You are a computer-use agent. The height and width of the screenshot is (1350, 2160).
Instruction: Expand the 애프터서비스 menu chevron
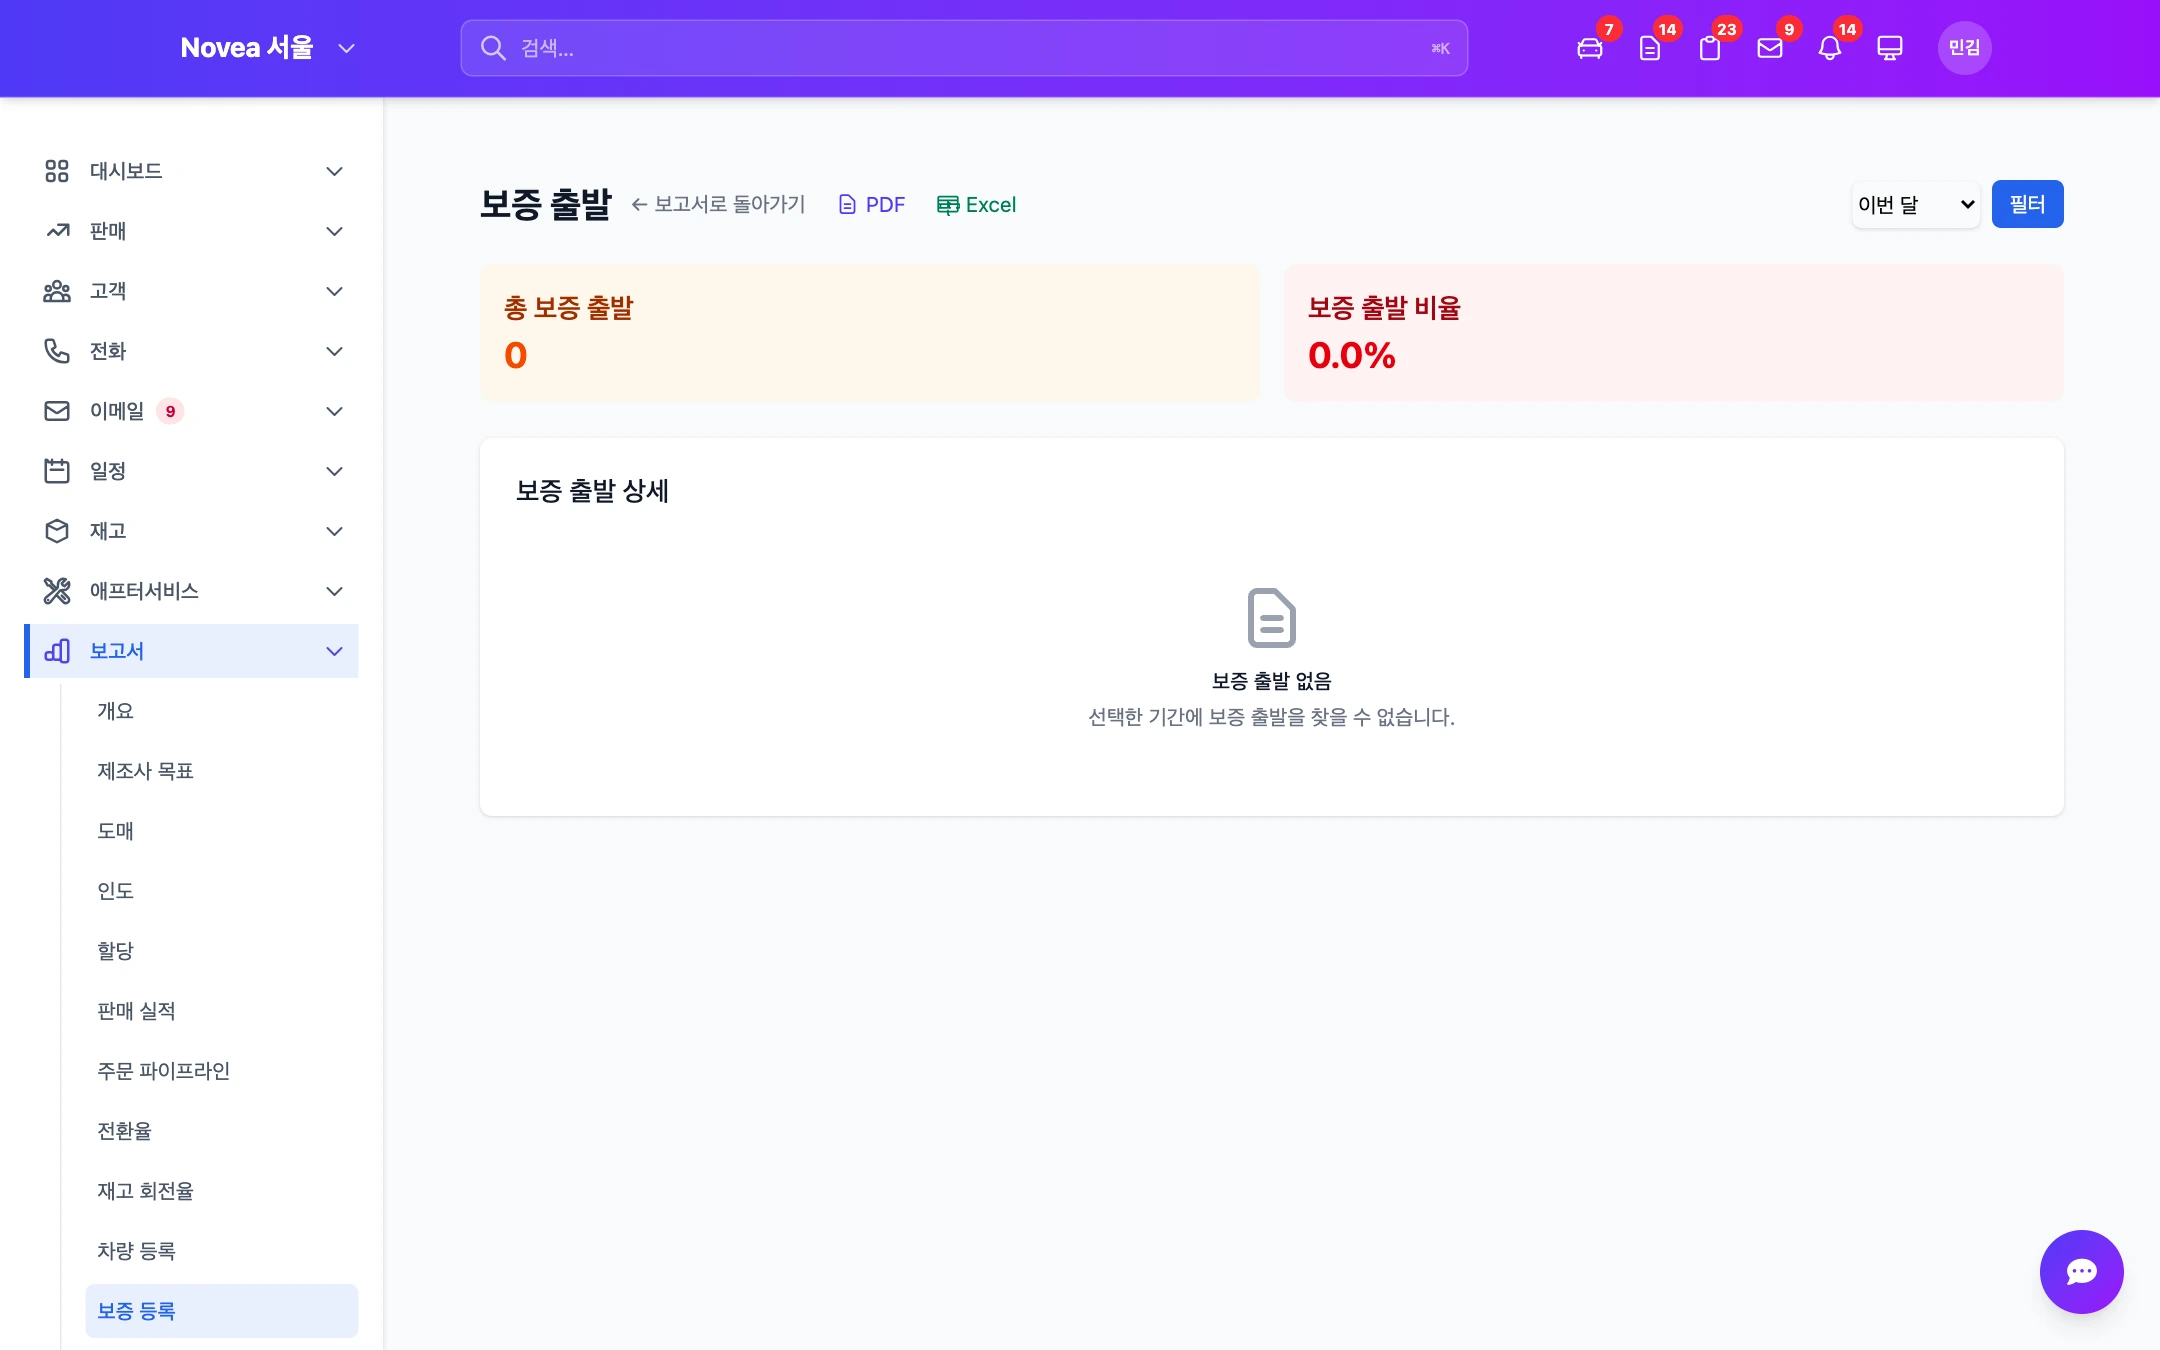[x=334, y=591]
